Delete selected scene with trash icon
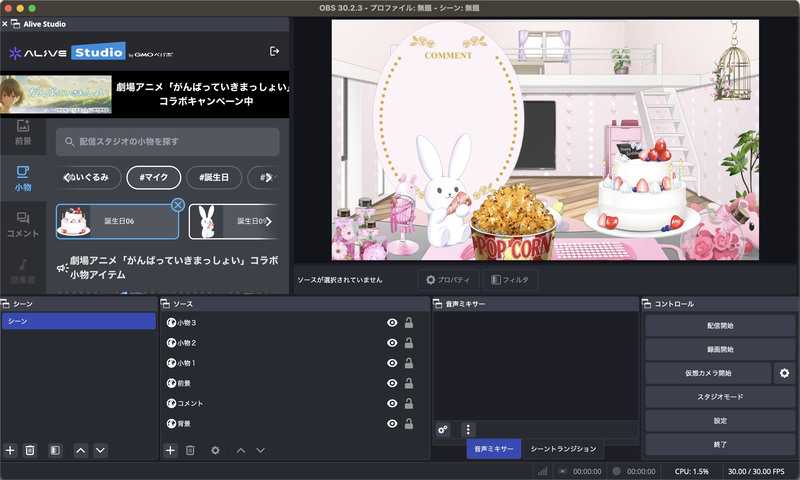This screenshot has height=480, width=800. coord(30,450)
